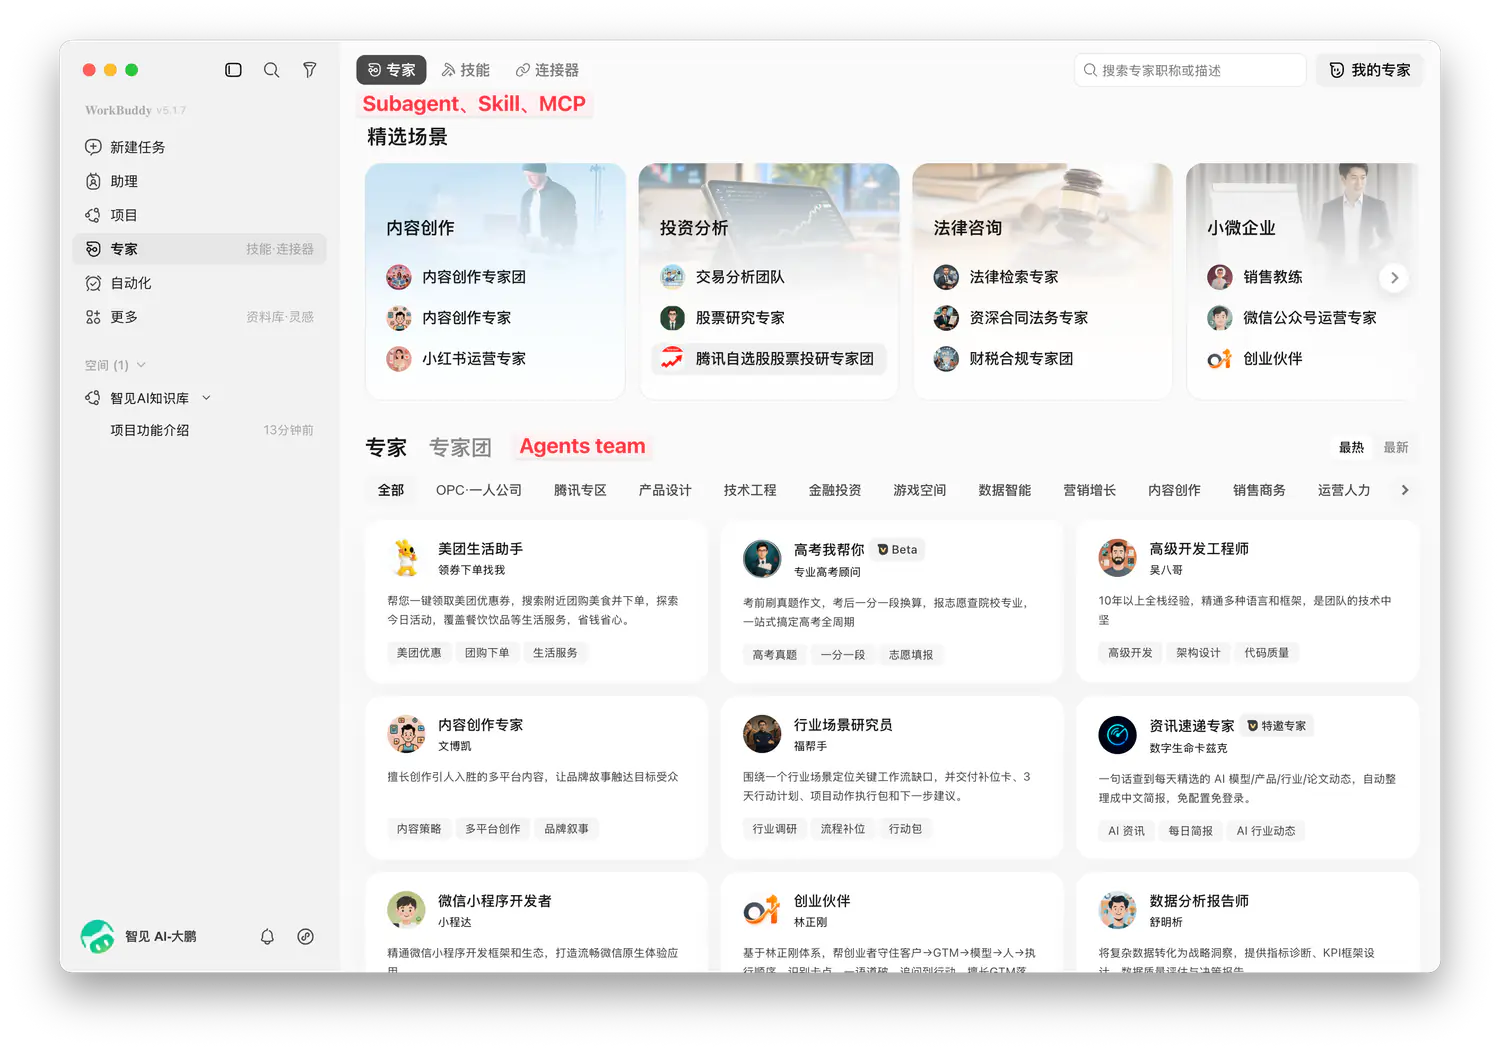1500x1051 pixels.
Task: Open the 我的专家 button
Action: tap(1370, 70)
